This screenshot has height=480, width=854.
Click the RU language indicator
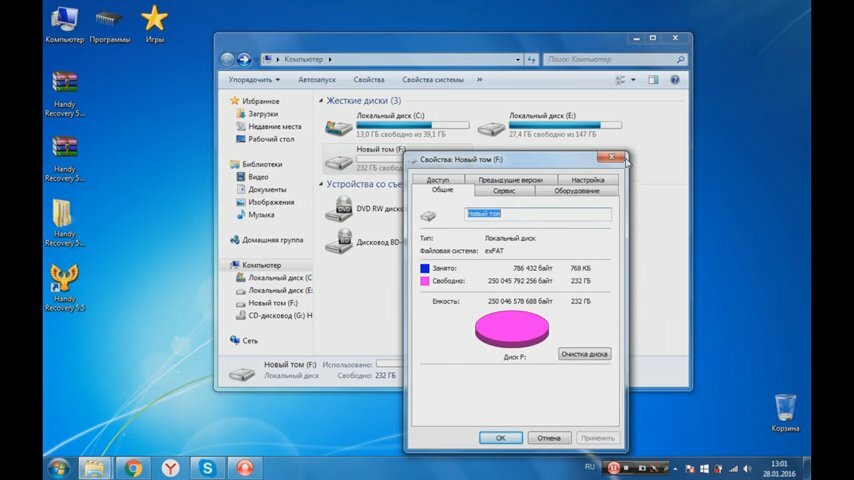[590, 467]
